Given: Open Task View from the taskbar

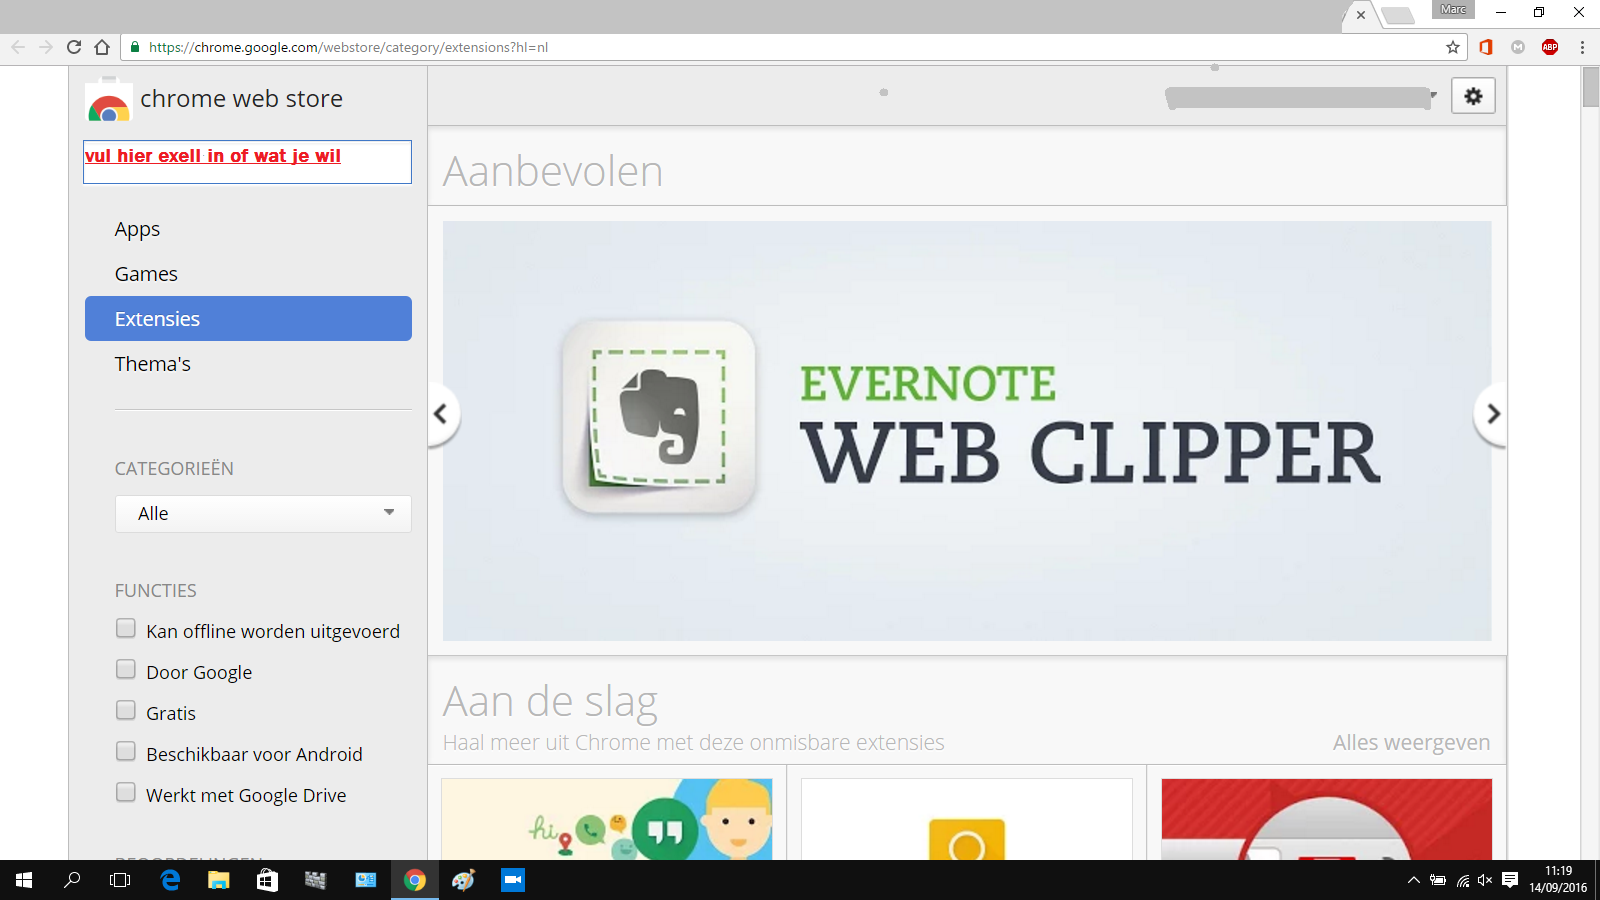Looking at the screenshot, I should [120, 880].
